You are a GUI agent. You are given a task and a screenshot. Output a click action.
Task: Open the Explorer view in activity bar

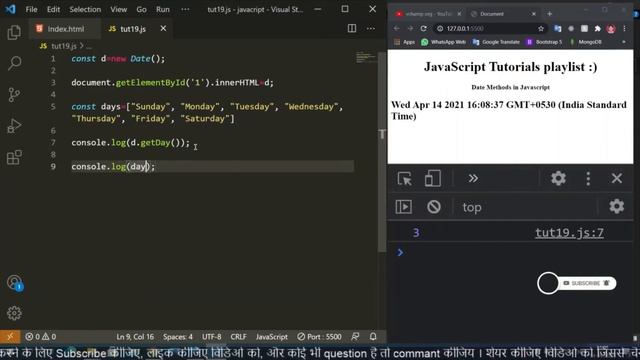[x=14, y=32]
